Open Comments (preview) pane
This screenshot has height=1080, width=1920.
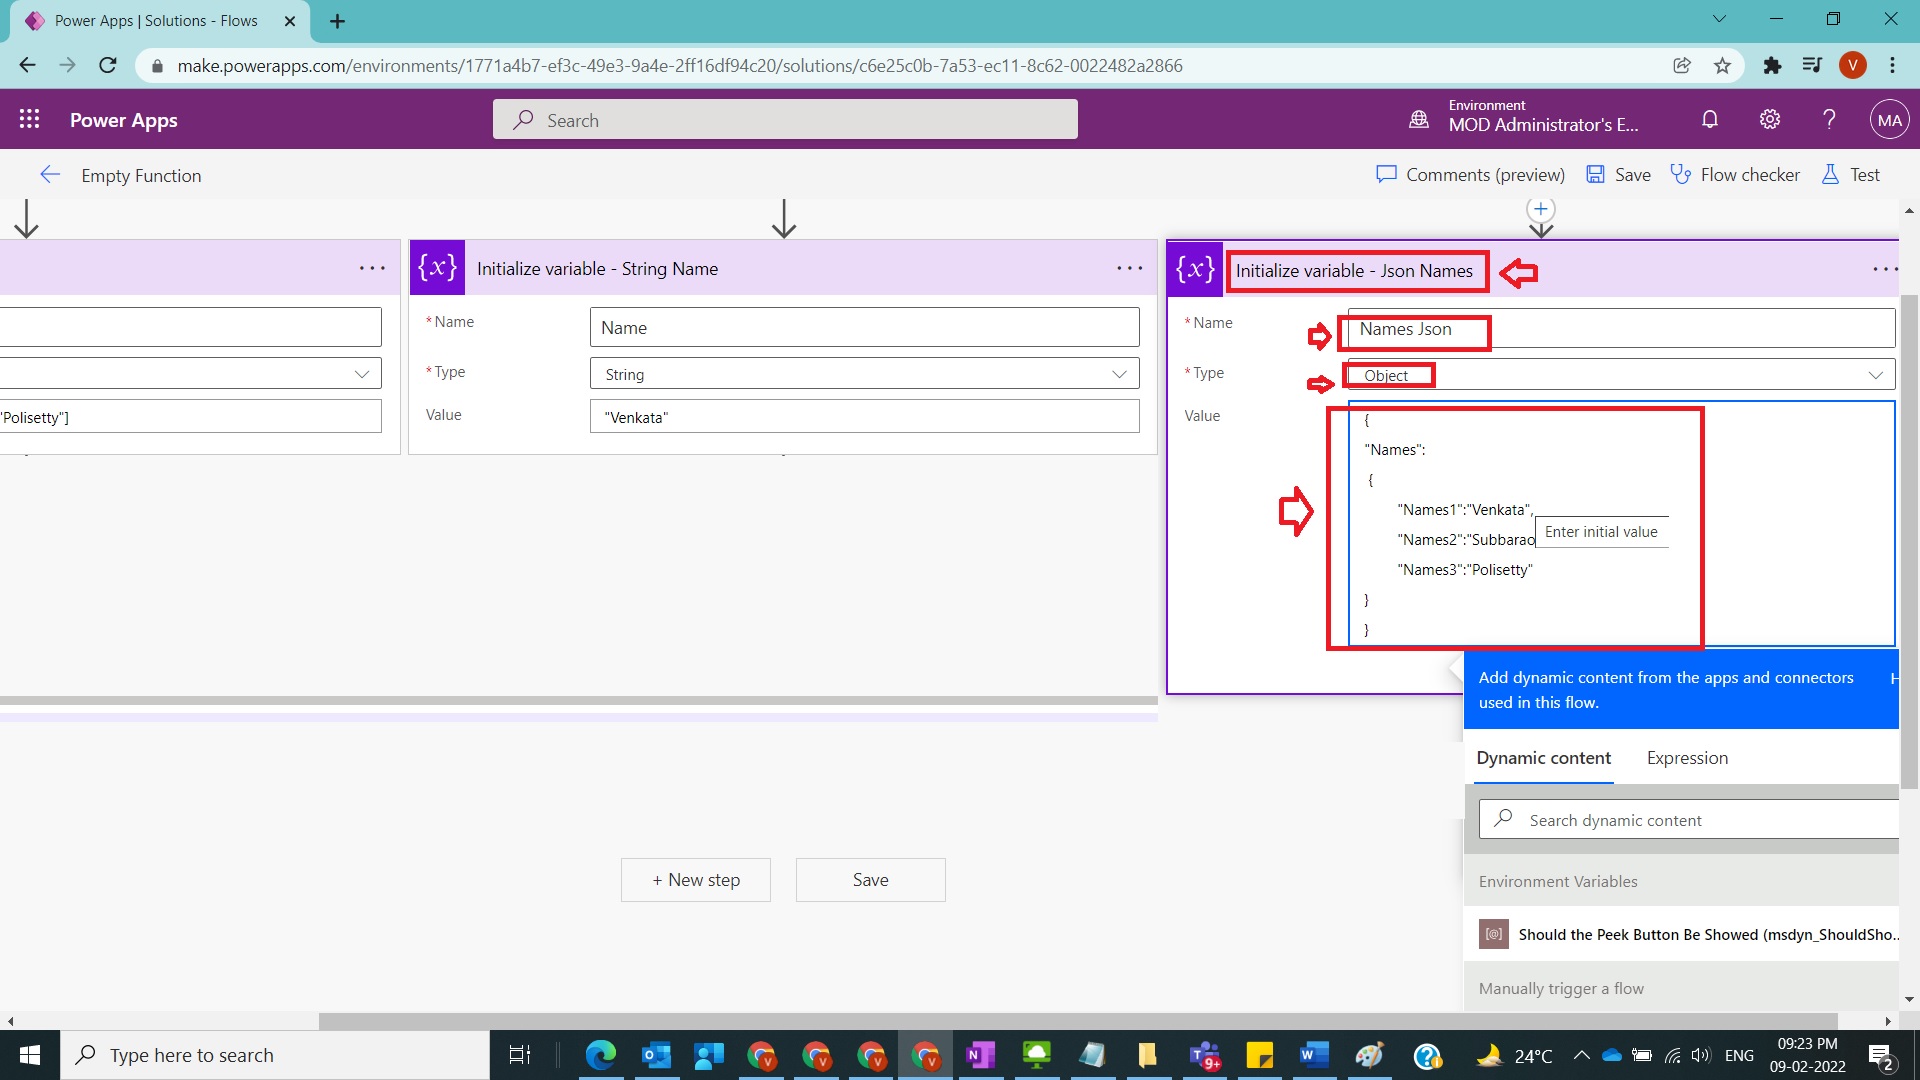1471,175
